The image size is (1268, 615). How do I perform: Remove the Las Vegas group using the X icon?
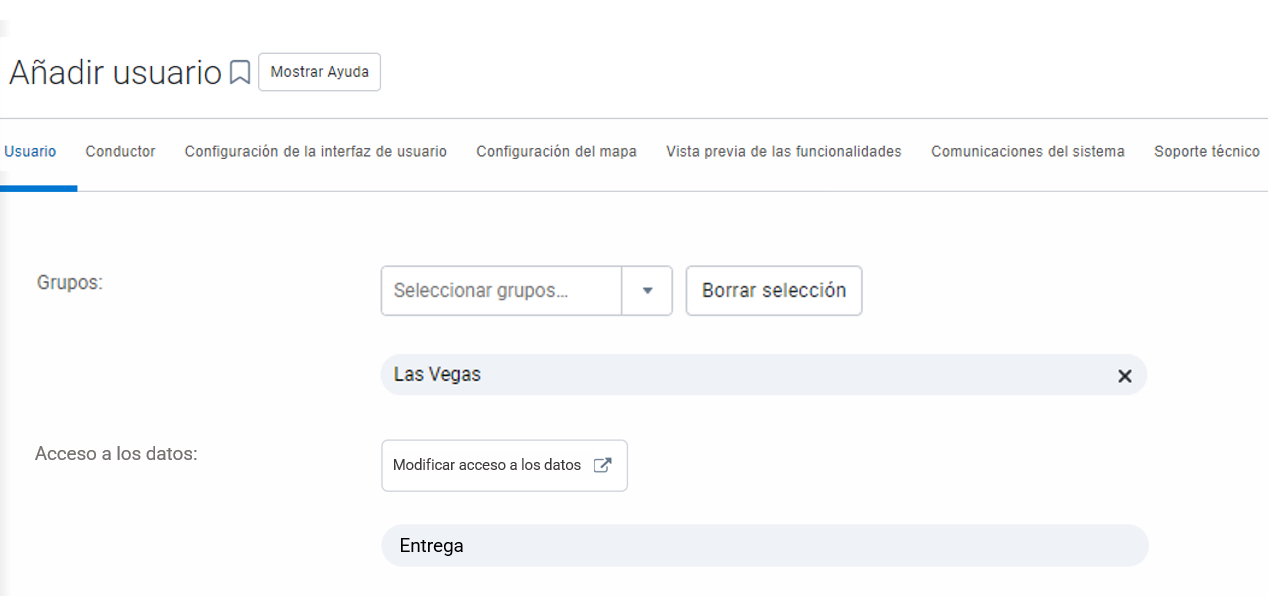(1124, 375)
